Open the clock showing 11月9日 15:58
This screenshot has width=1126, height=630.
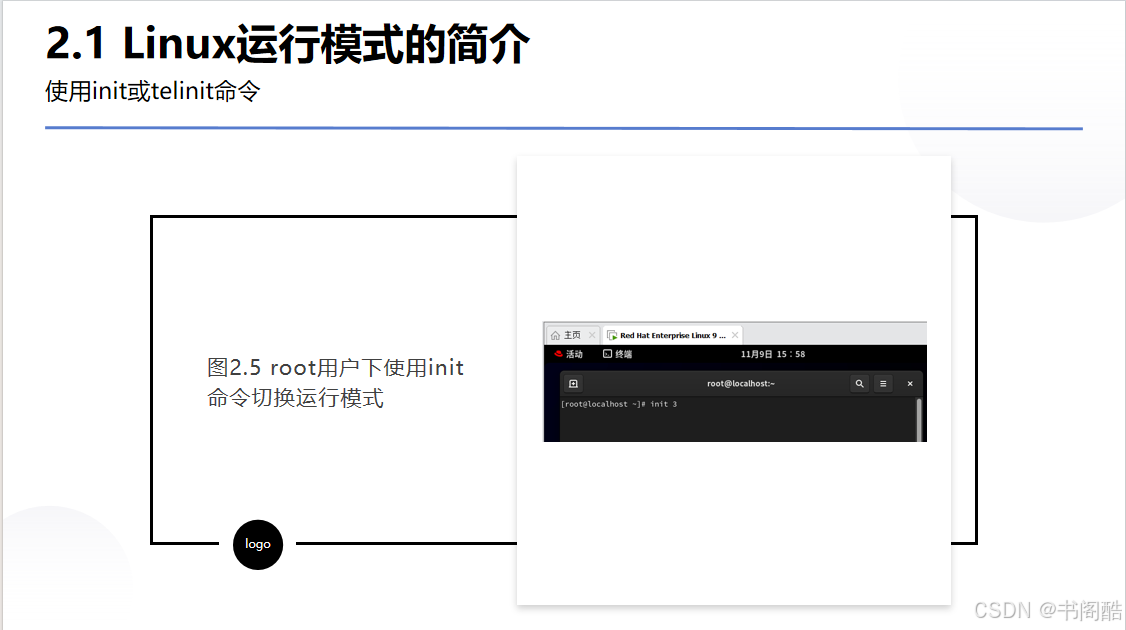tap(773, 354)
